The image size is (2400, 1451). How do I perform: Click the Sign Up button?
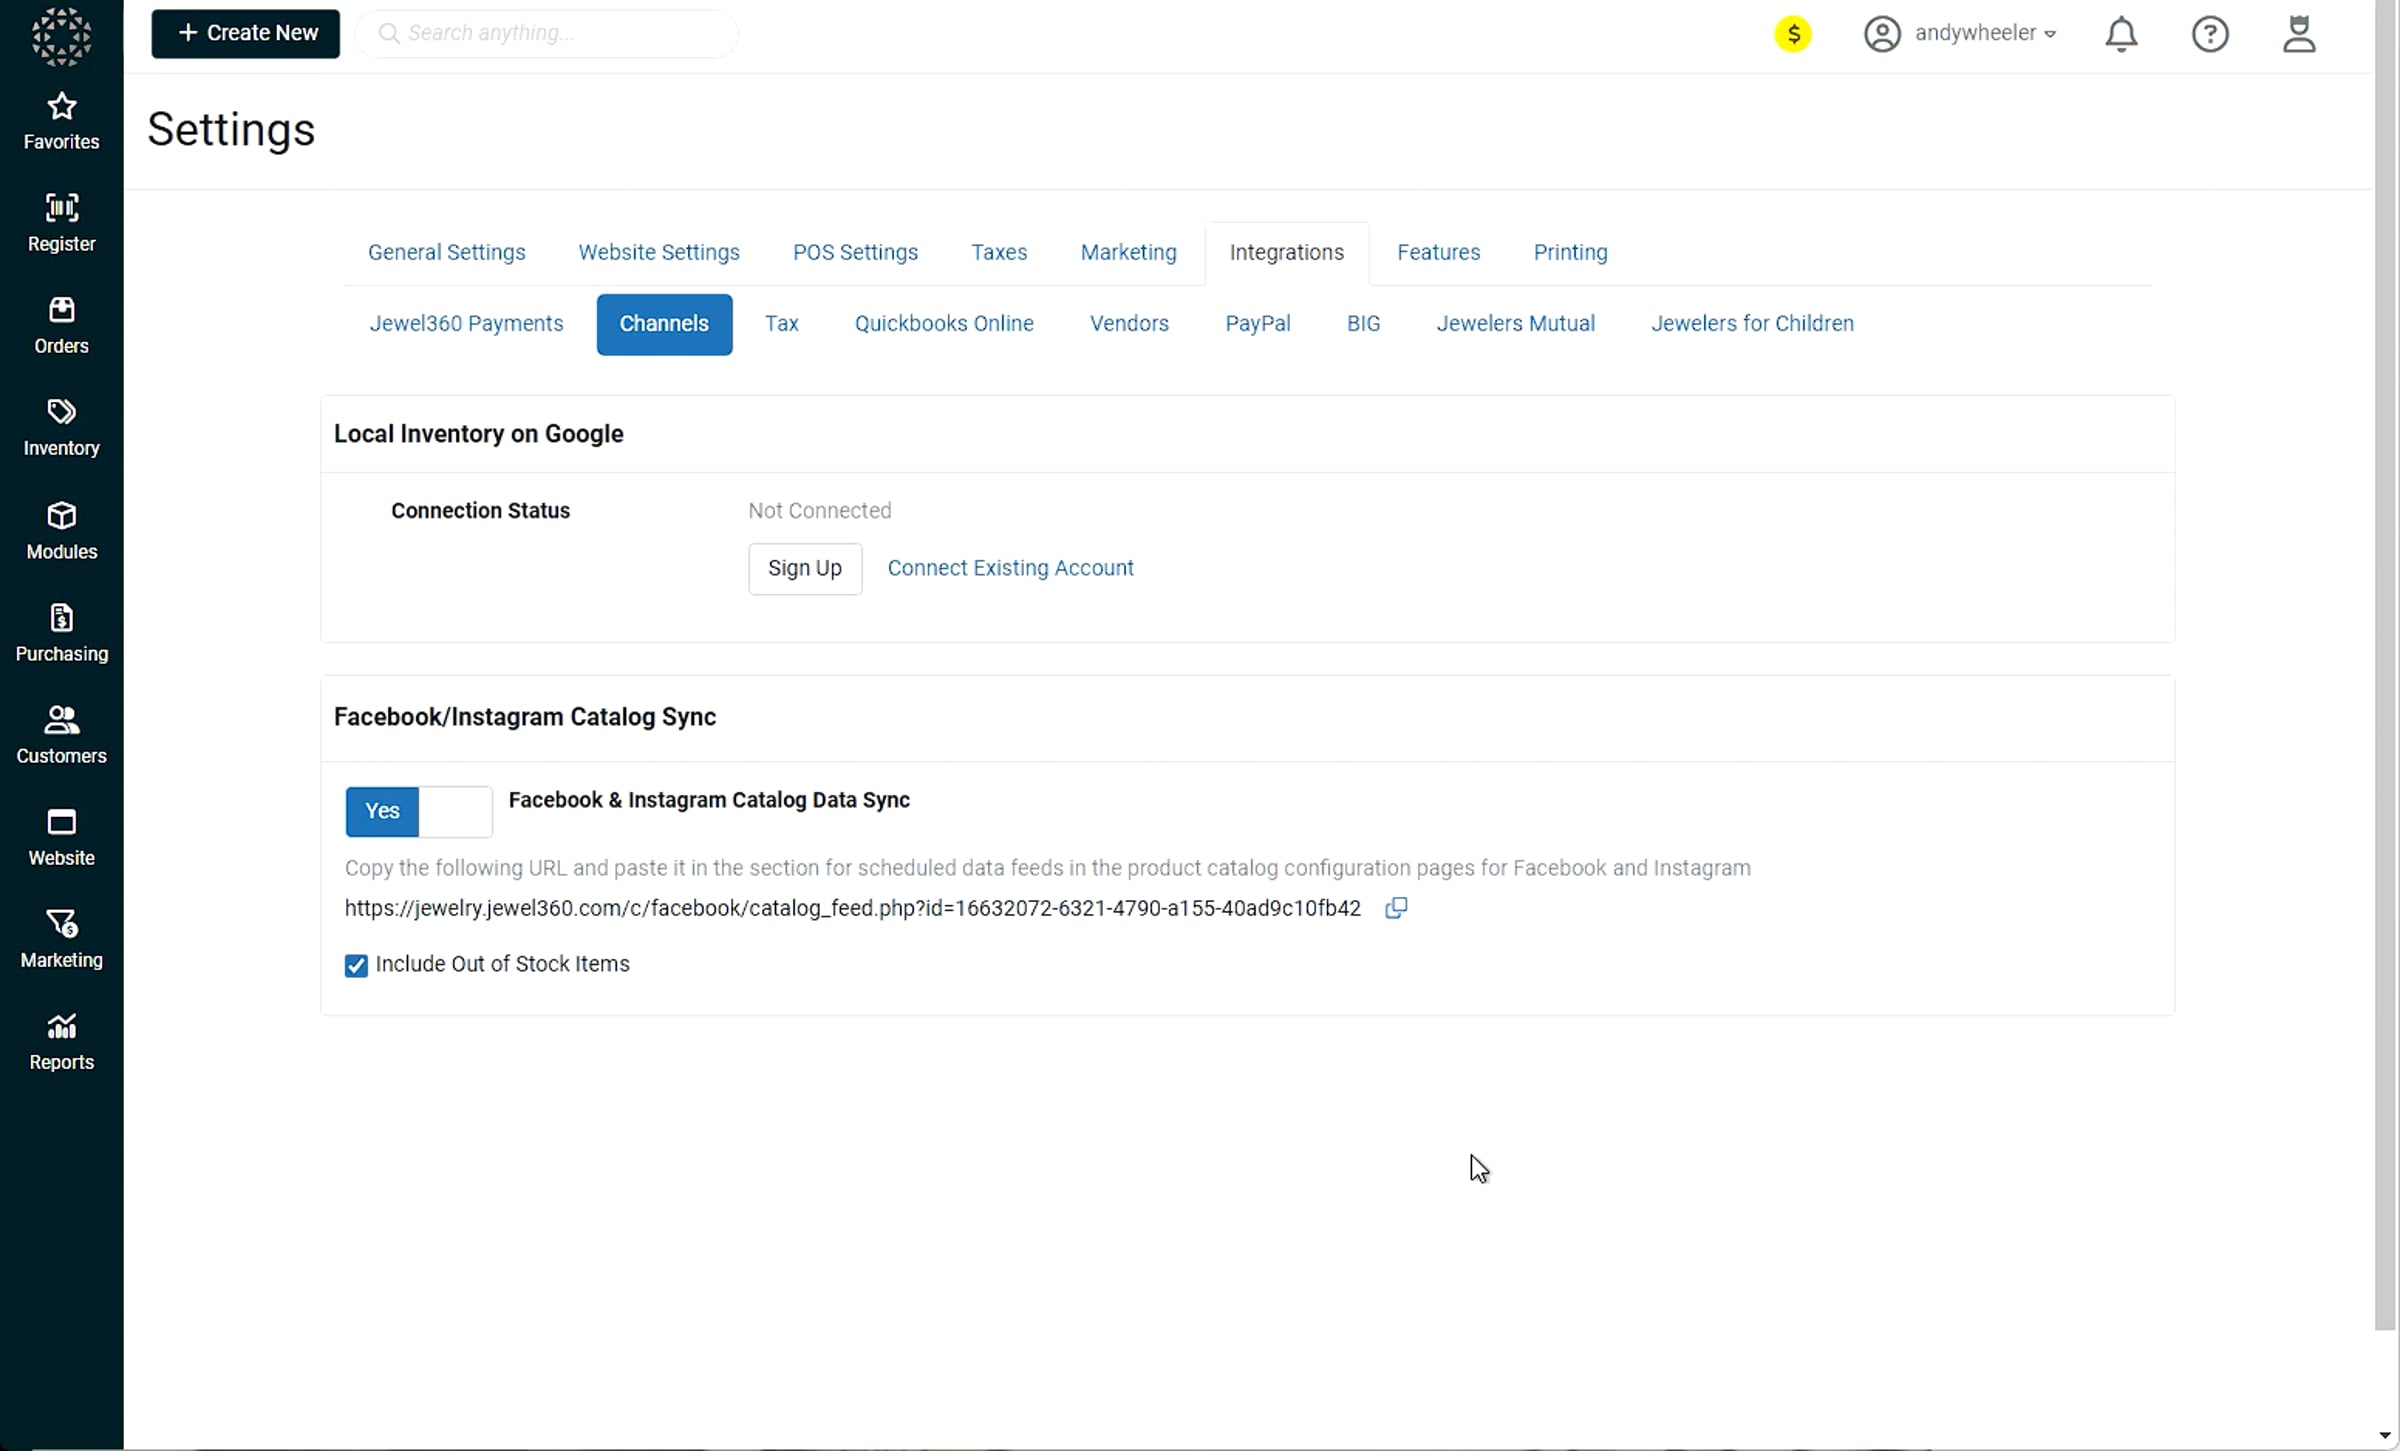click(804, 569)
